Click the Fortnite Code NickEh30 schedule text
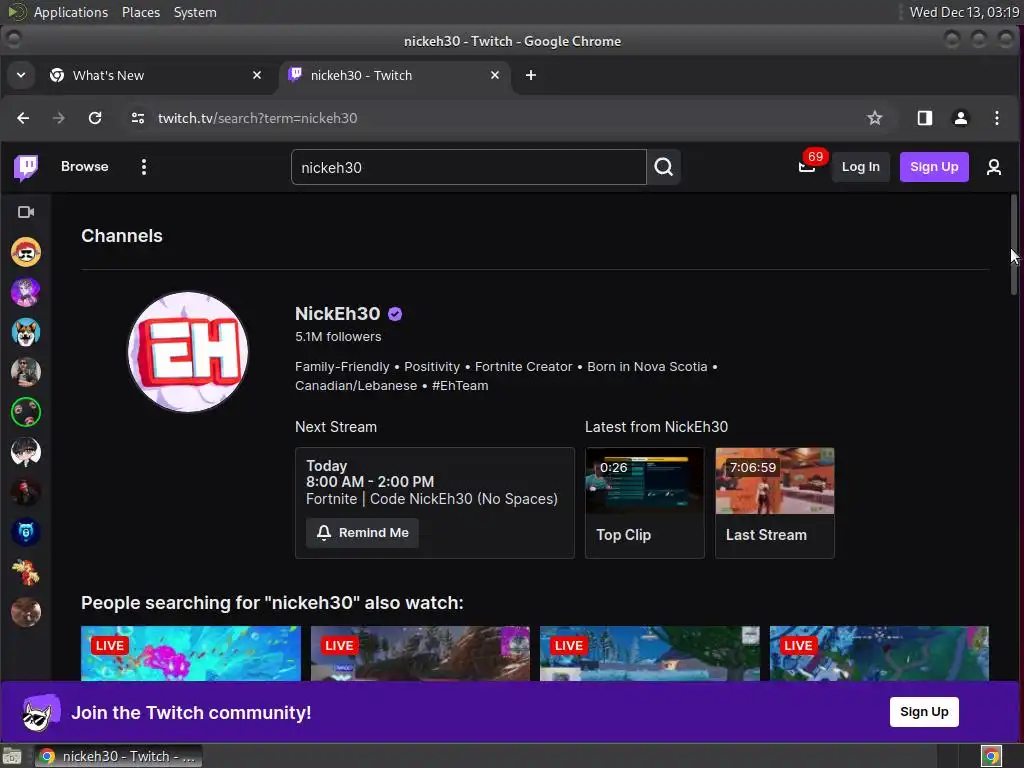The width and height of the screenshot is (1024, 768). pyautogui.click(x=432, y=499)
